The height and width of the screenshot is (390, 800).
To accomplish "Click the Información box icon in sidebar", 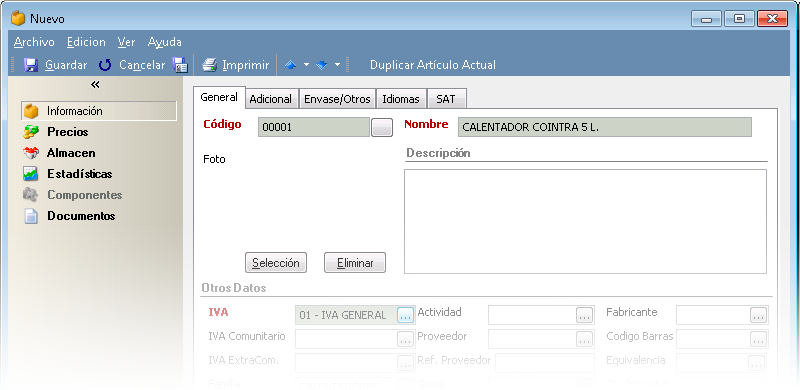I will [32, 111].
